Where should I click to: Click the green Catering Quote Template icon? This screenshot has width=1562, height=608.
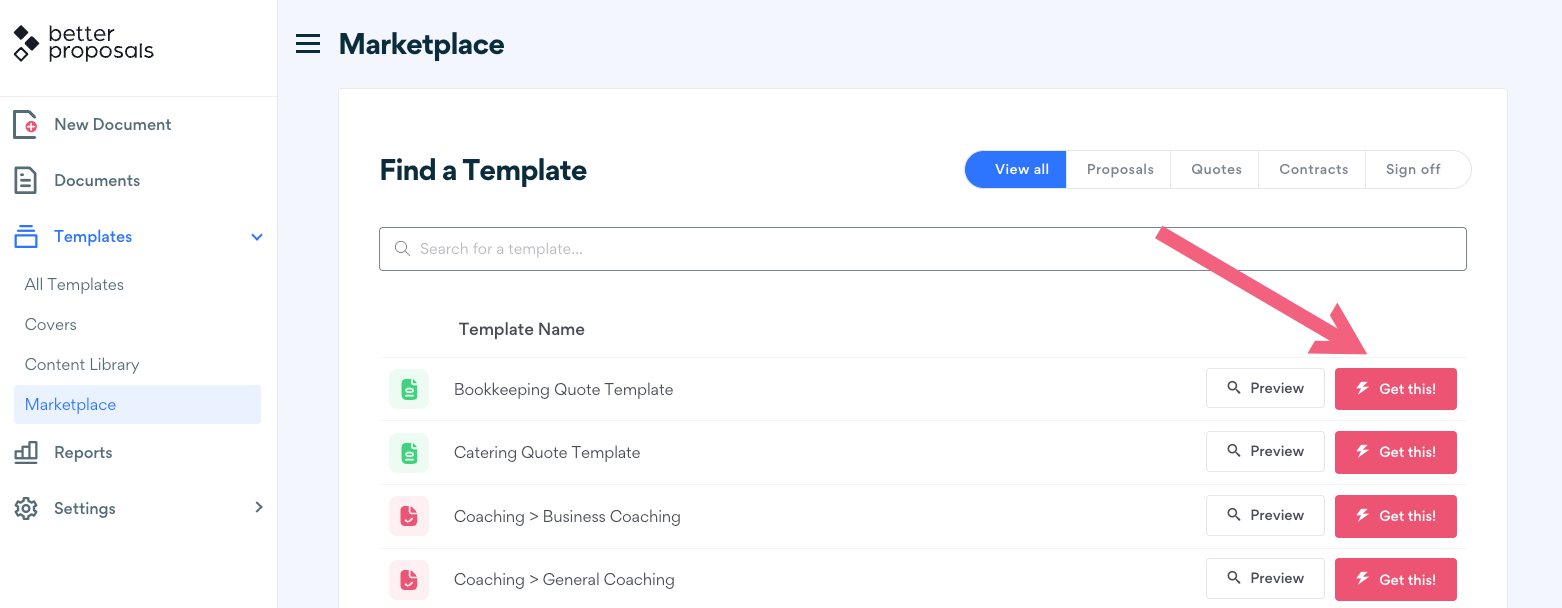(x=409, y=453)
